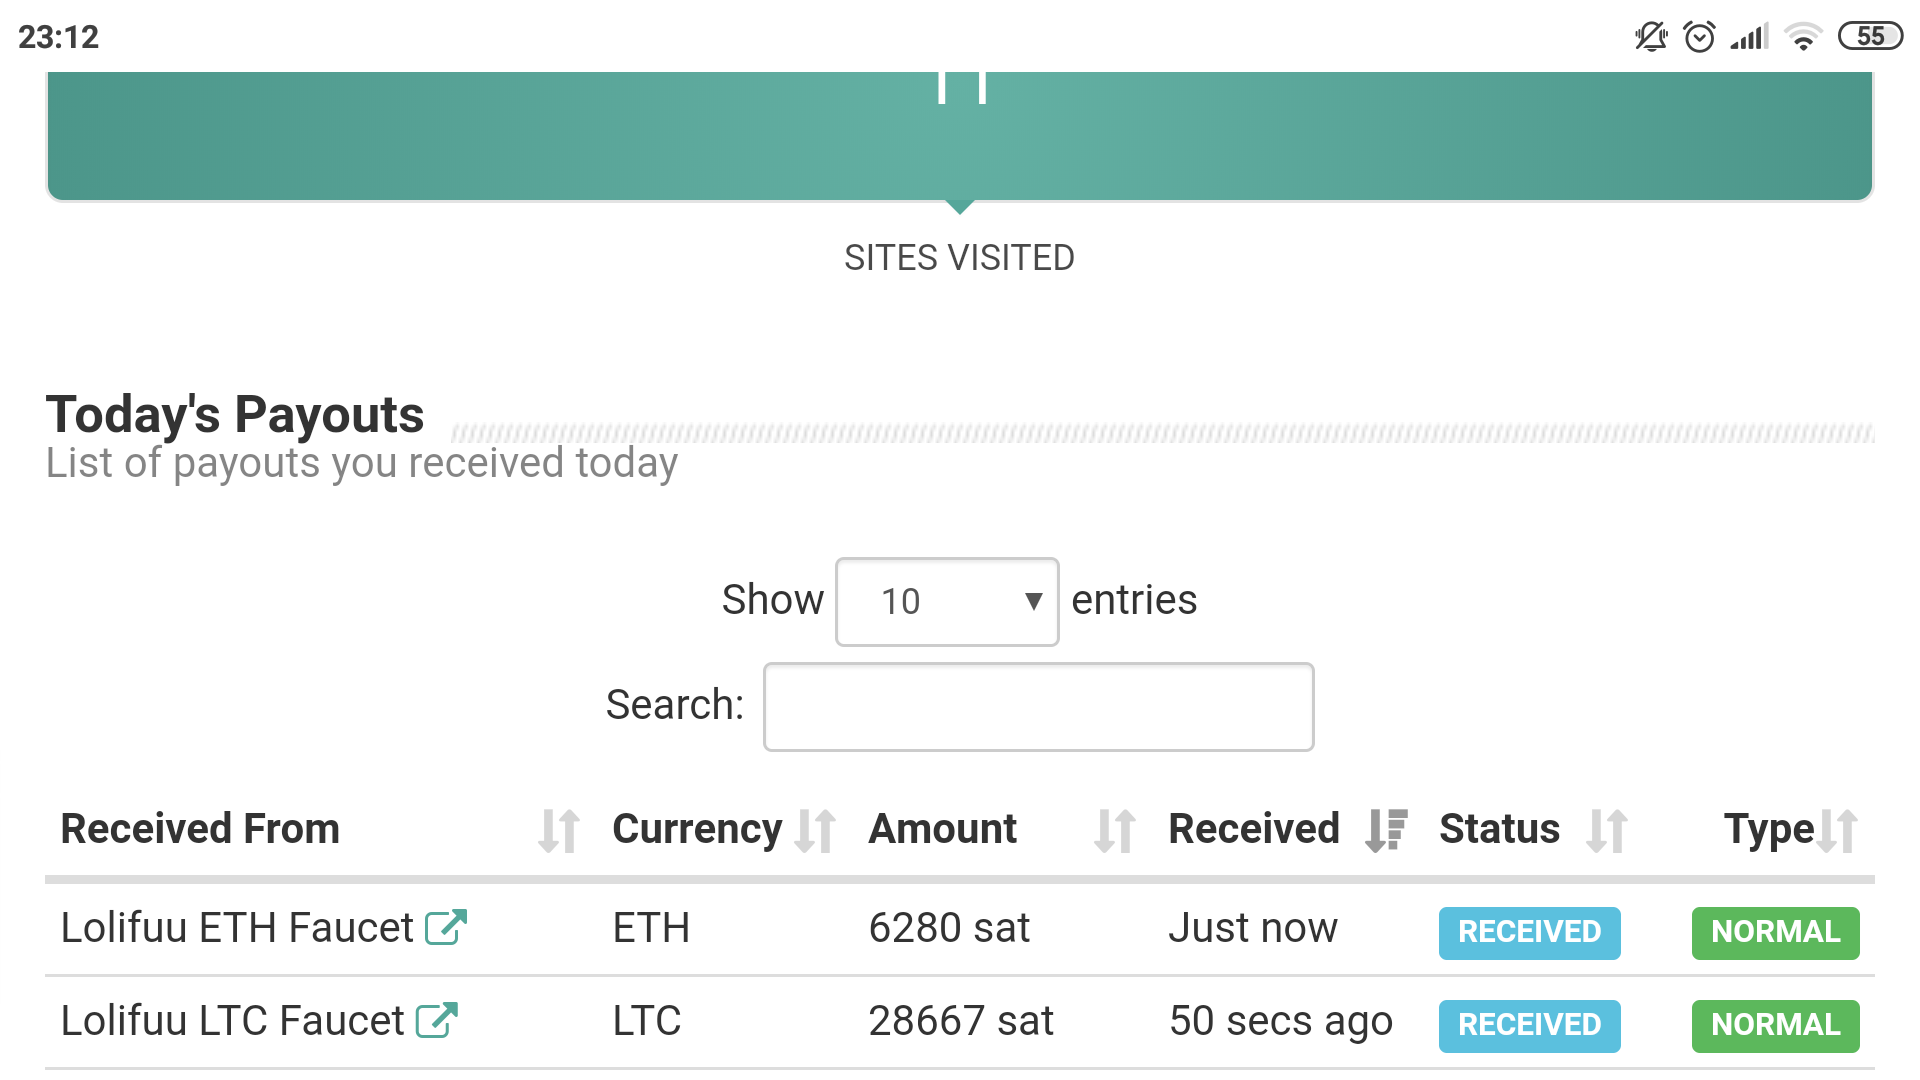This screenshot has width=1920, height=1080.
Task: Click the dropdown arrow beside 10
Action: tap(1034, 602)
